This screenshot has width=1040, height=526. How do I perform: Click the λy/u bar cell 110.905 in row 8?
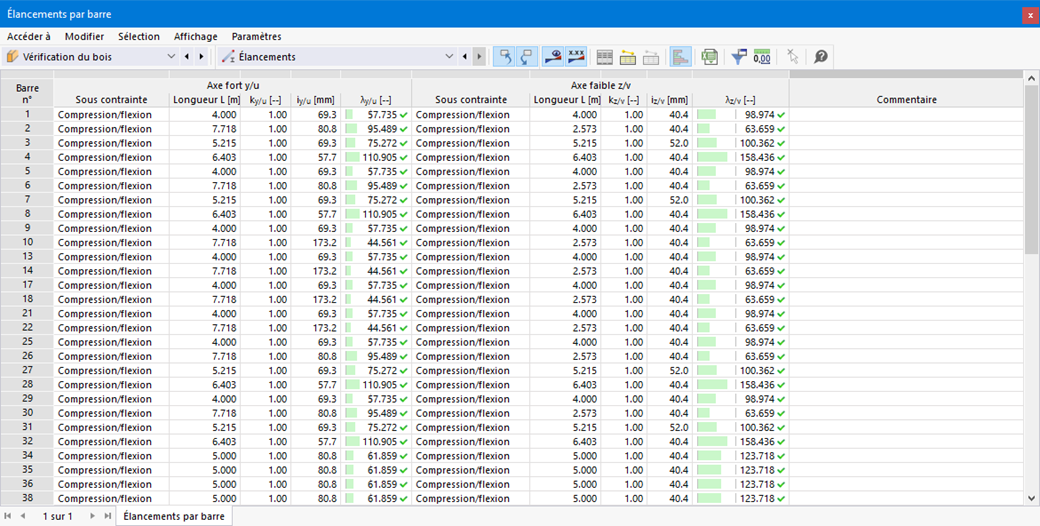click(376, 214)
